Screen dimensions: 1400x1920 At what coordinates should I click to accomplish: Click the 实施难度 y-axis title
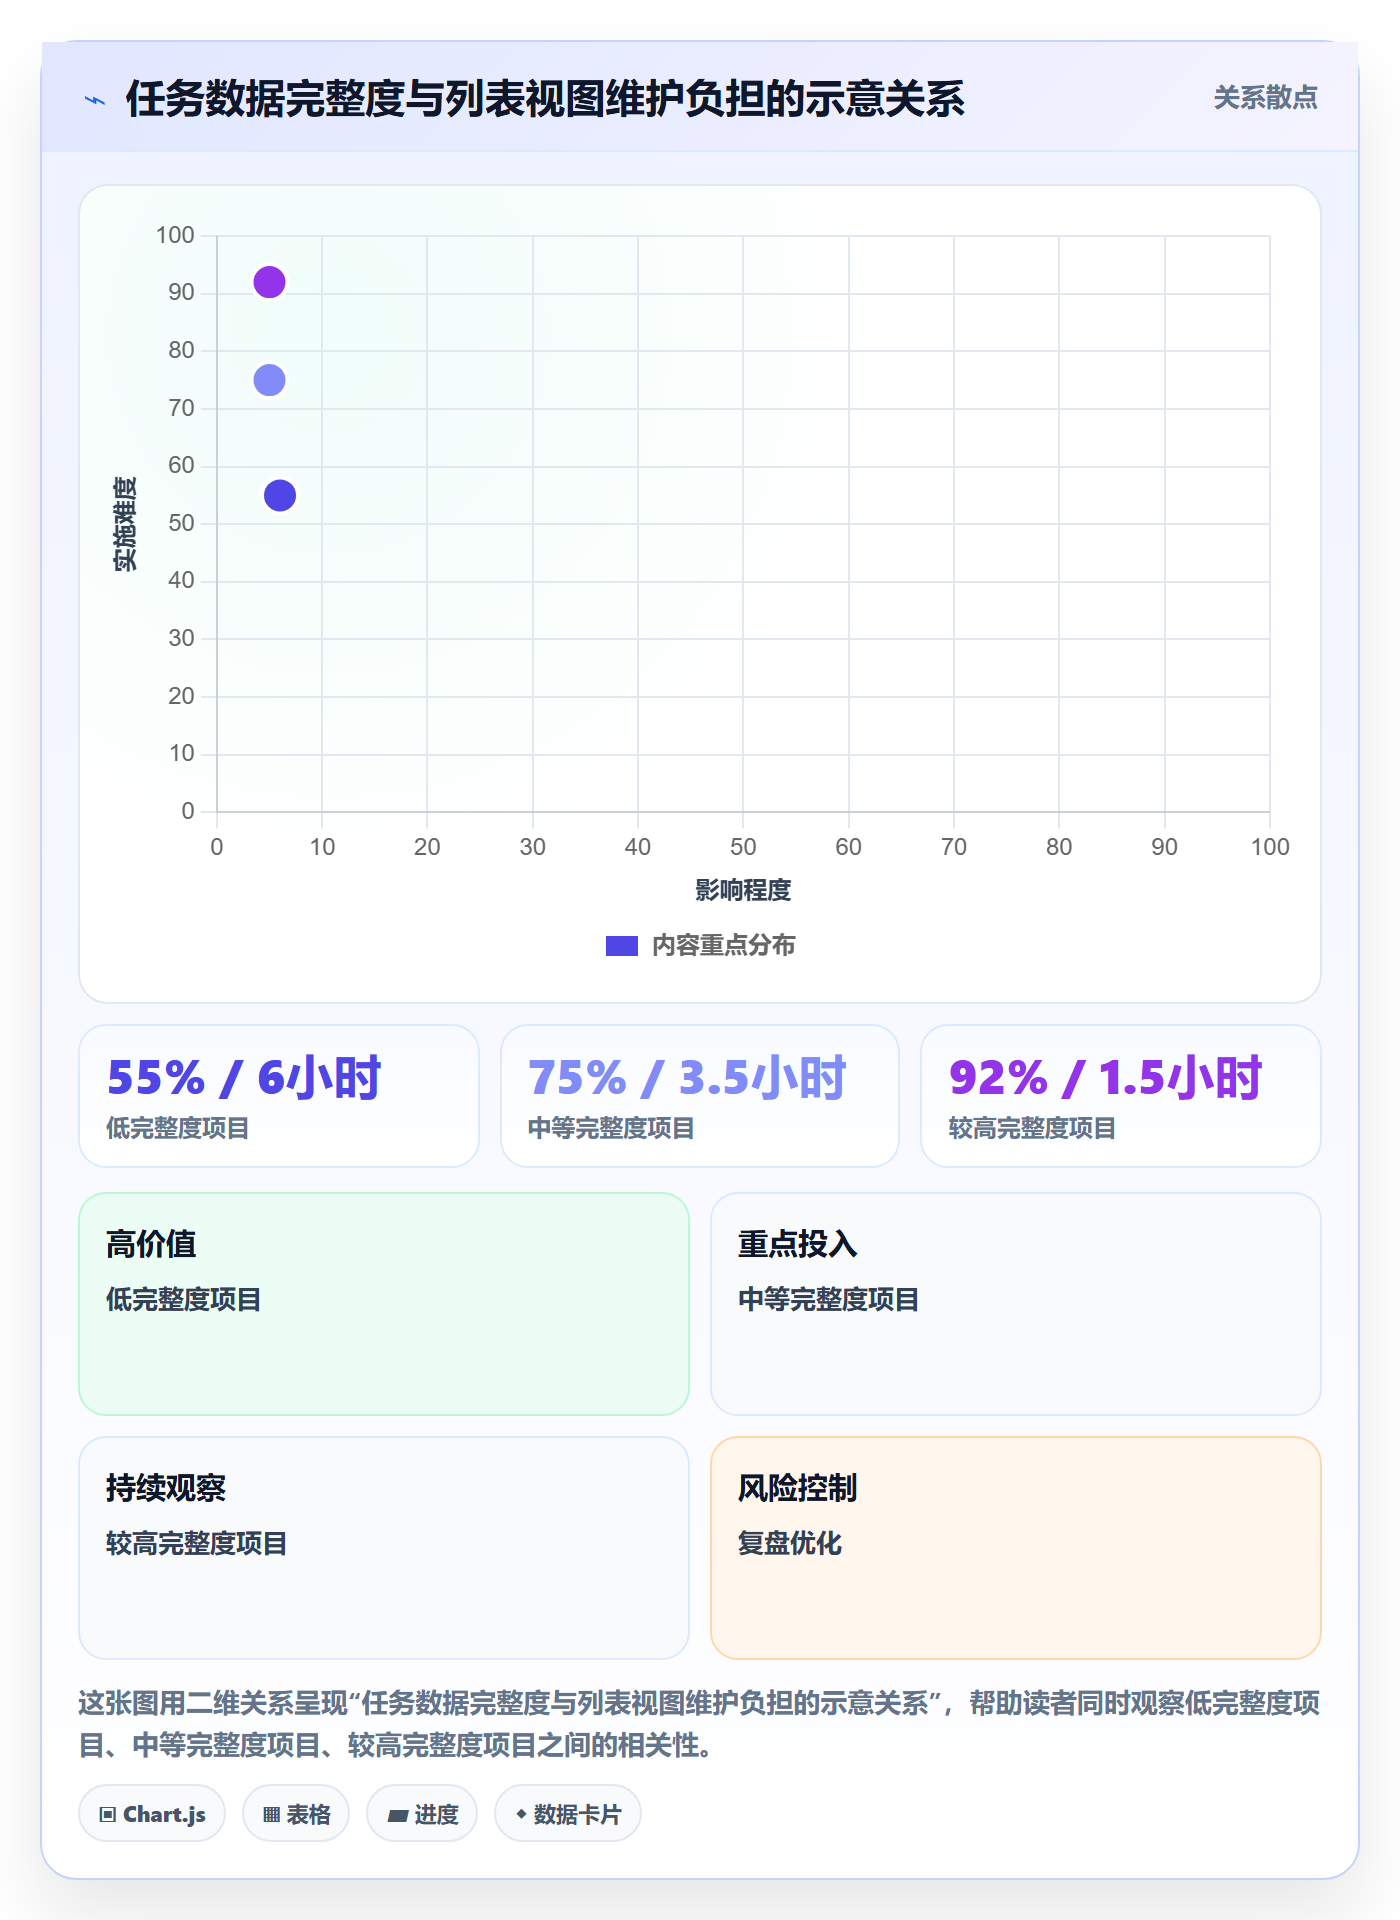pyautogui.click(x=125, y=524)
